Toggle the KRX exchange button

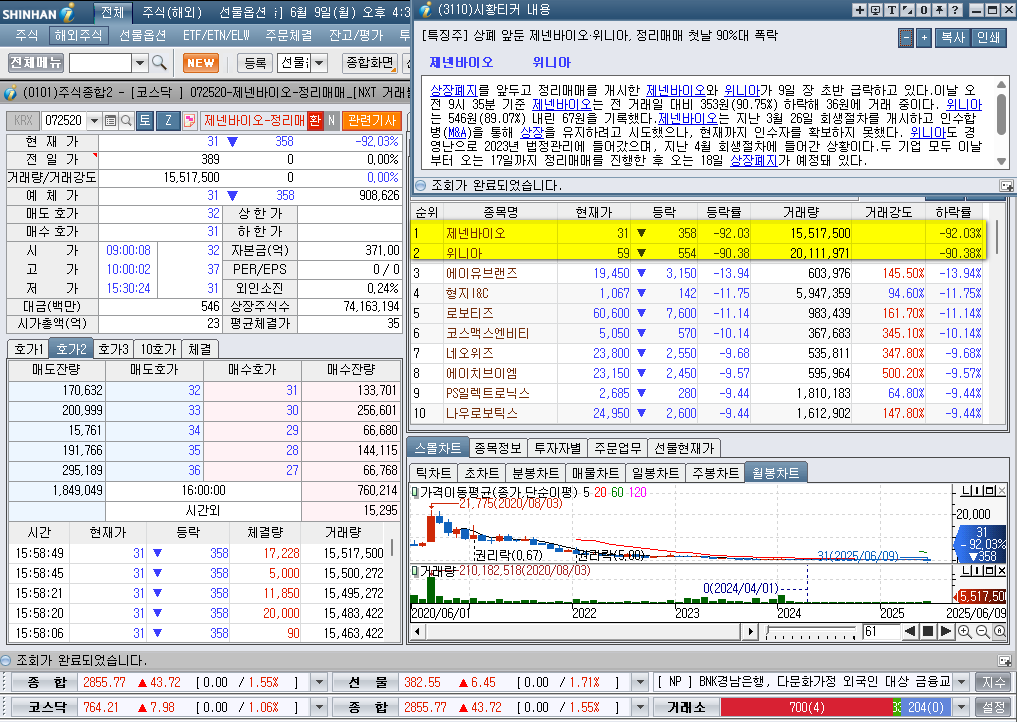[23, 121]
